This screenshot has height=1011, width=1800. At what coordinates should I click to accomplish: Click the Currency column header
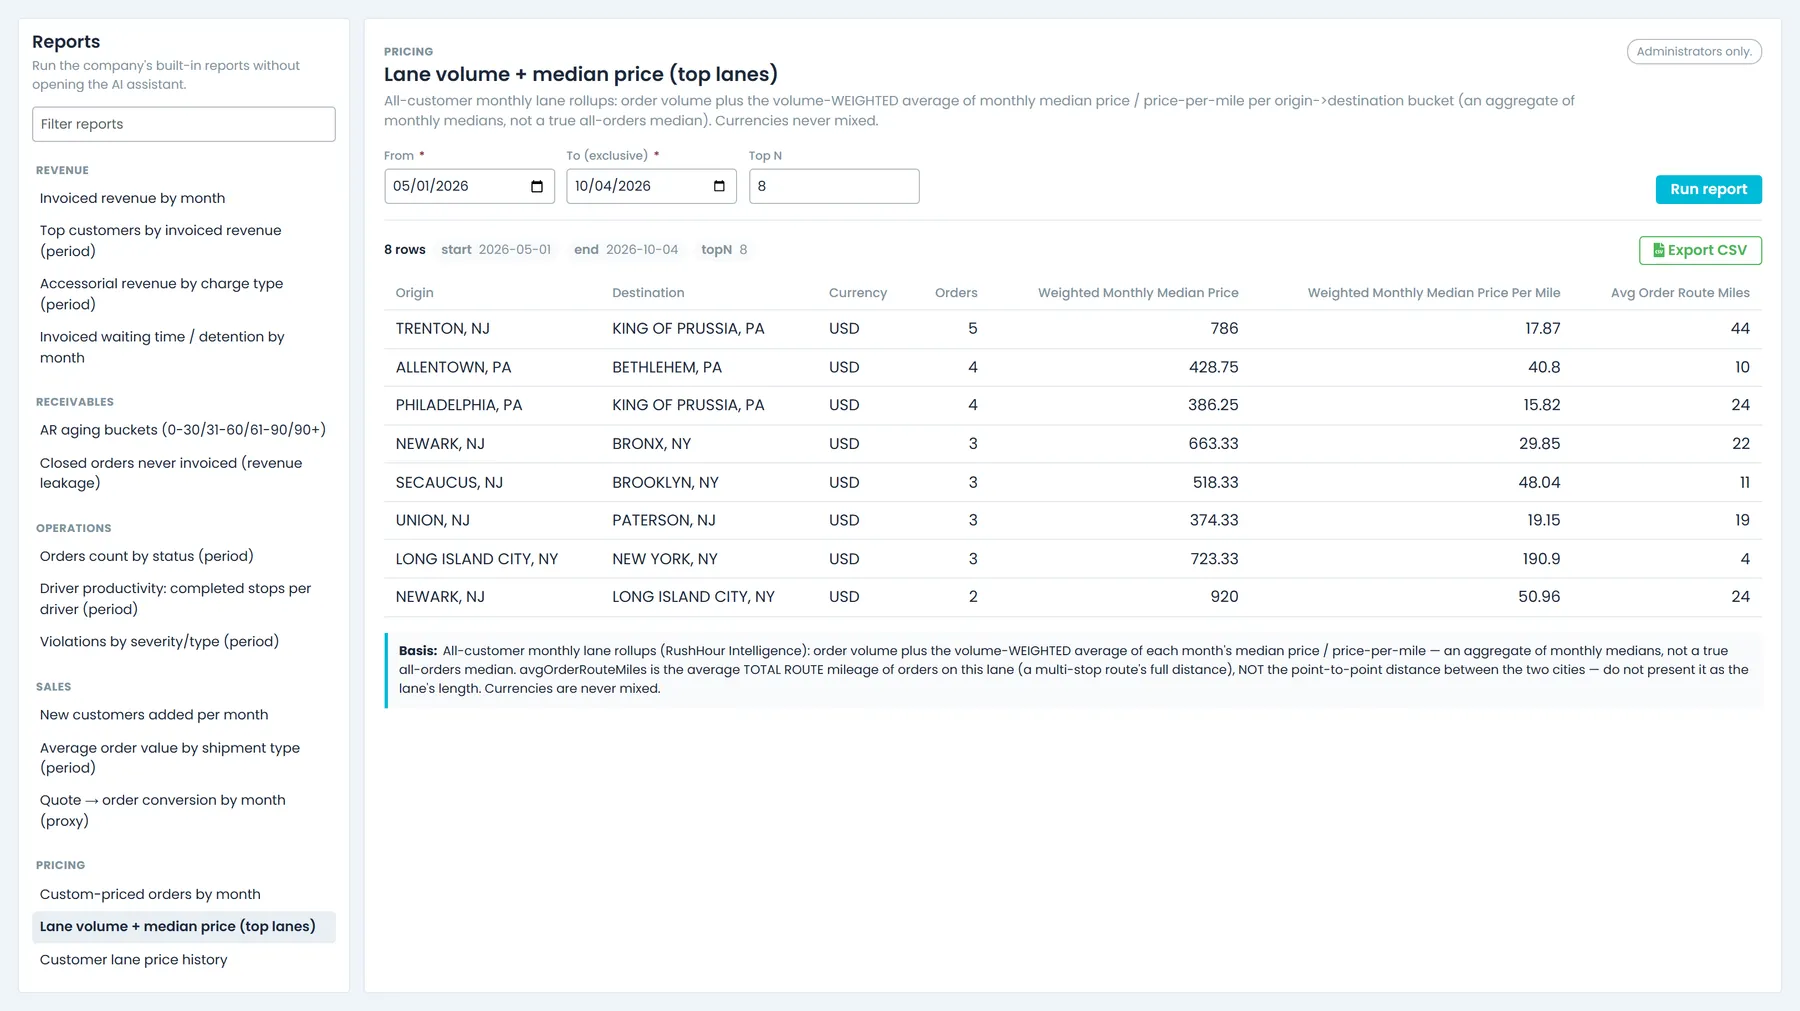(x=858, y=293)
